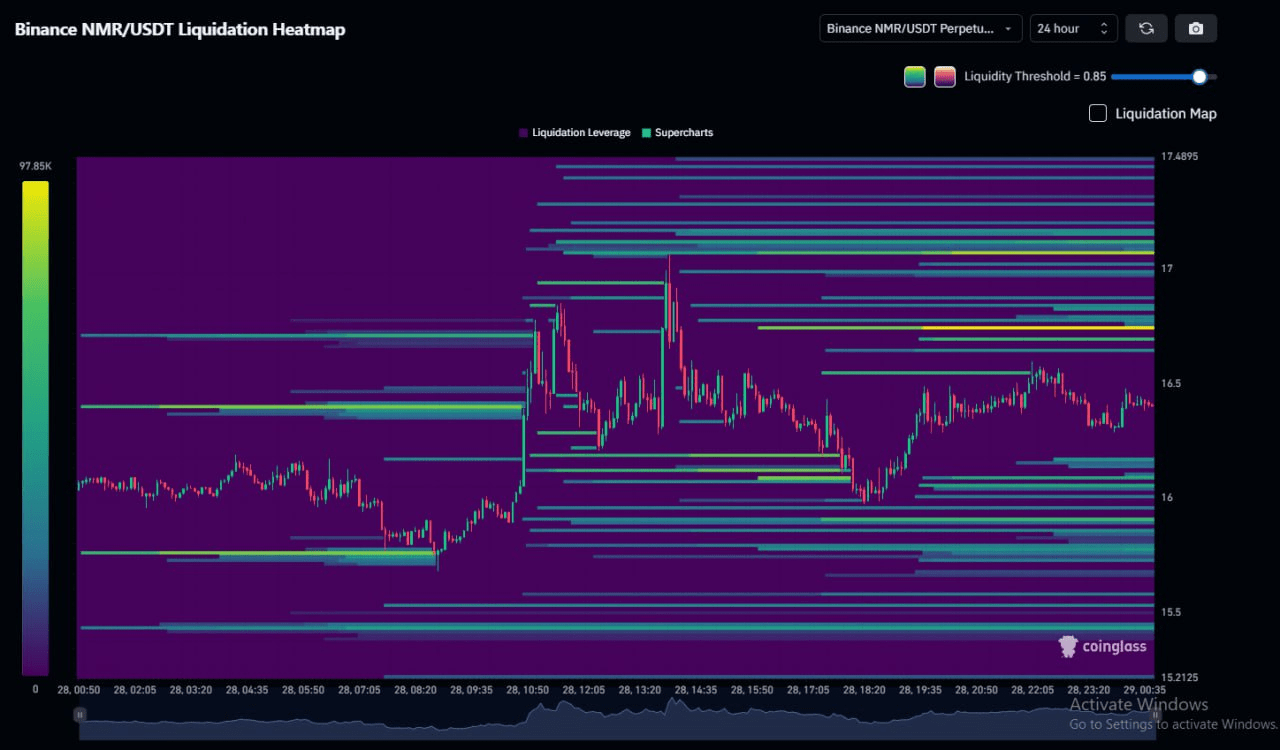Open the Binance NMR/USDT Perpetual pair dropdown
Viewport: 1280px width, 750px height.
coord(921,28)
